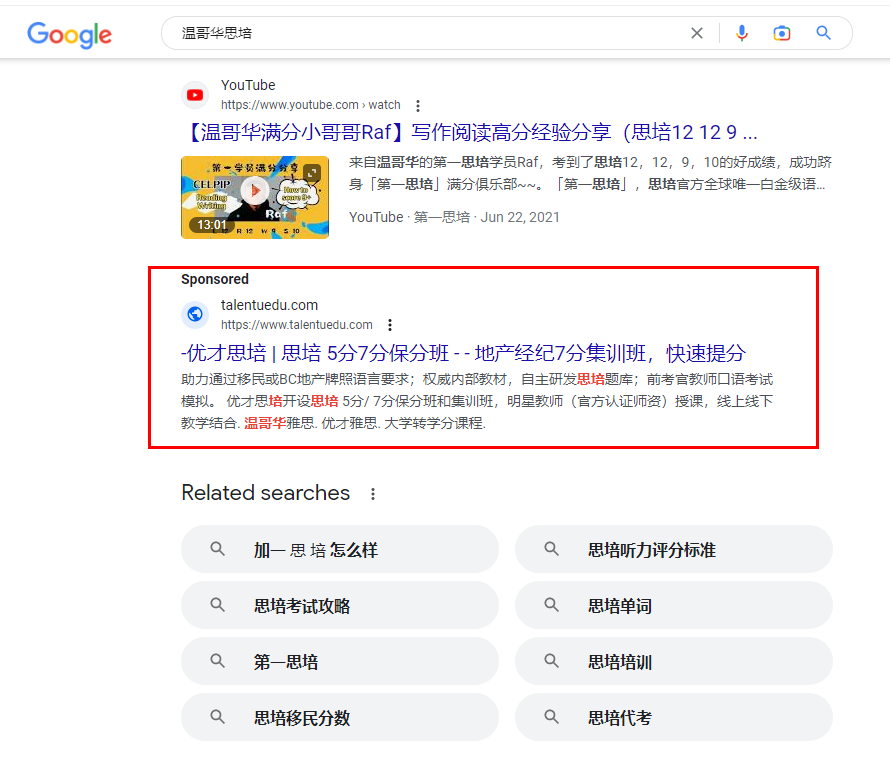Select related search 思培代考
The image size is (890, 762).
[673, 718]
